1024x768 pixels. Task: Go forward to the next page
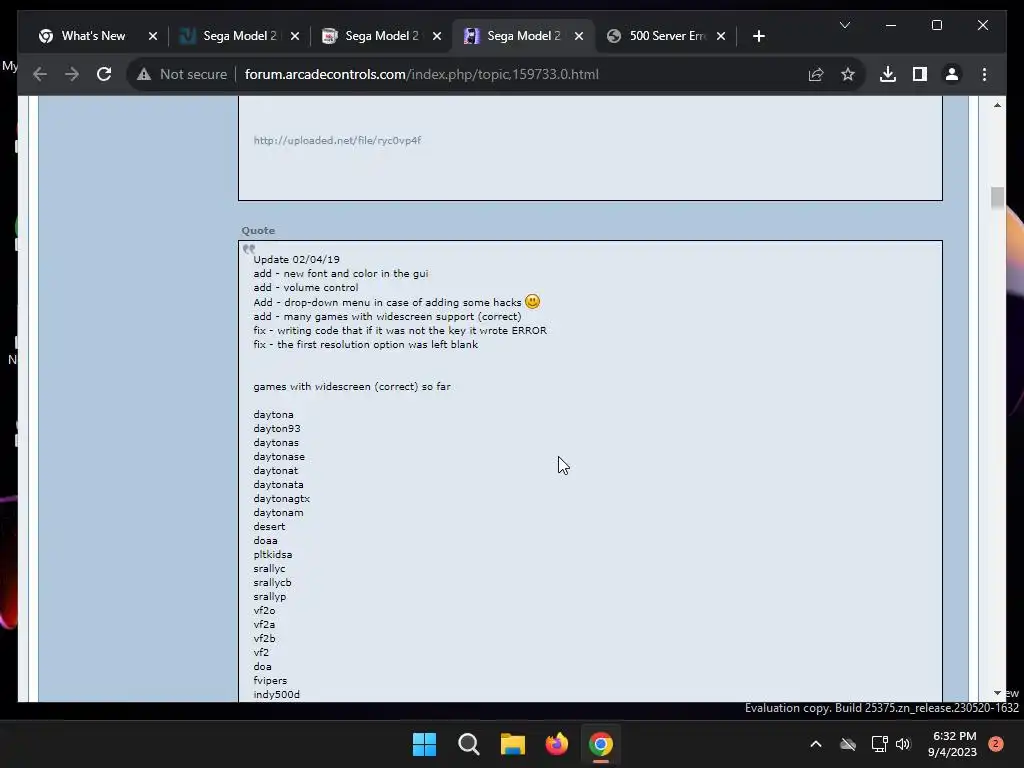(x=72, y=74)
